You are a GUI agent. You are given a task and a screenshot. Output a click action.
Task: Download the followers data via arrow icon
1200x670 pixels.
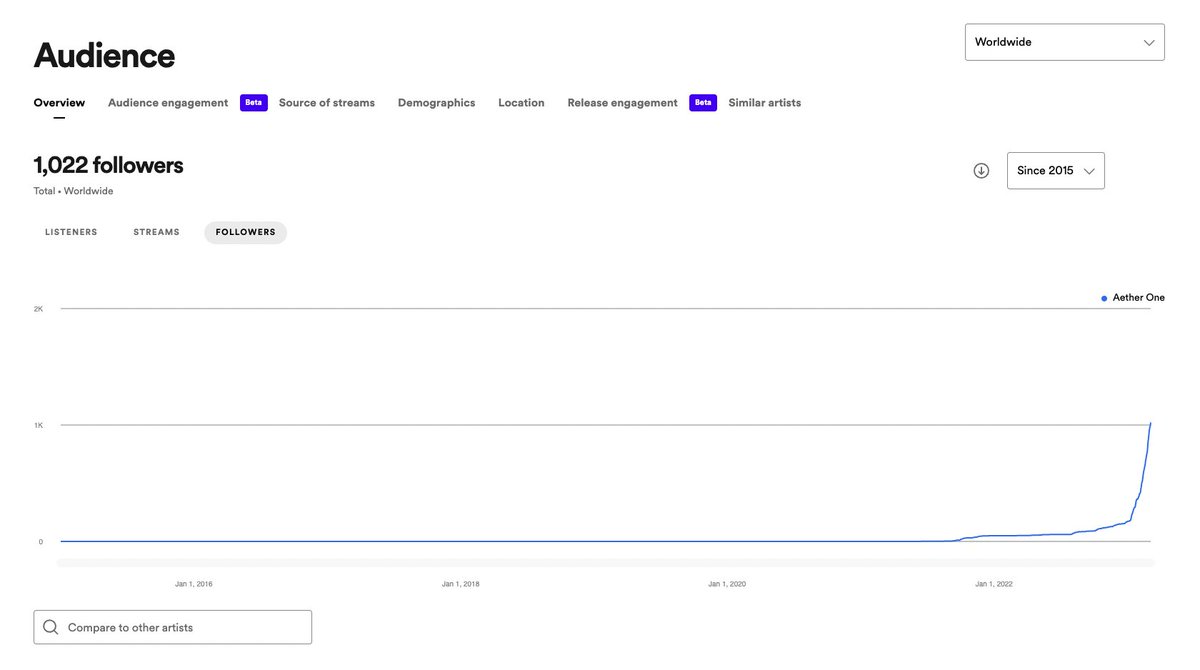[981, 171]
